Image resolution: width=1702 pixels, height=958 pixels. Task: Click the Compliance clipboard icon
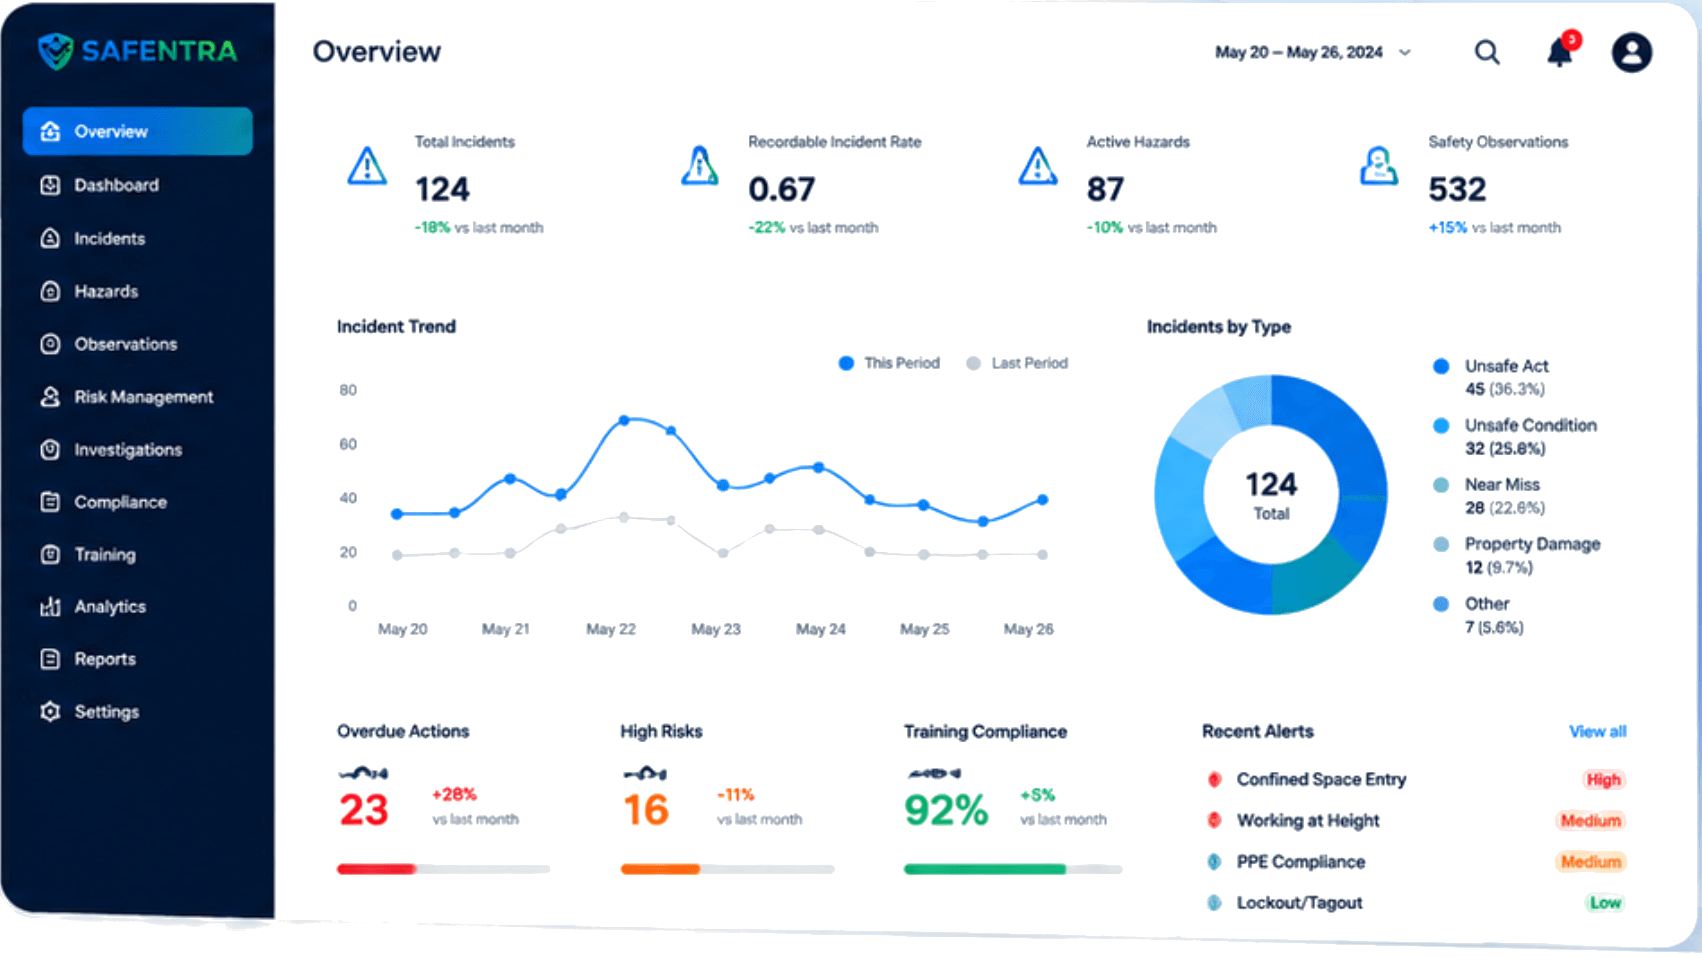pyautogui.click(x=50, y=502)
